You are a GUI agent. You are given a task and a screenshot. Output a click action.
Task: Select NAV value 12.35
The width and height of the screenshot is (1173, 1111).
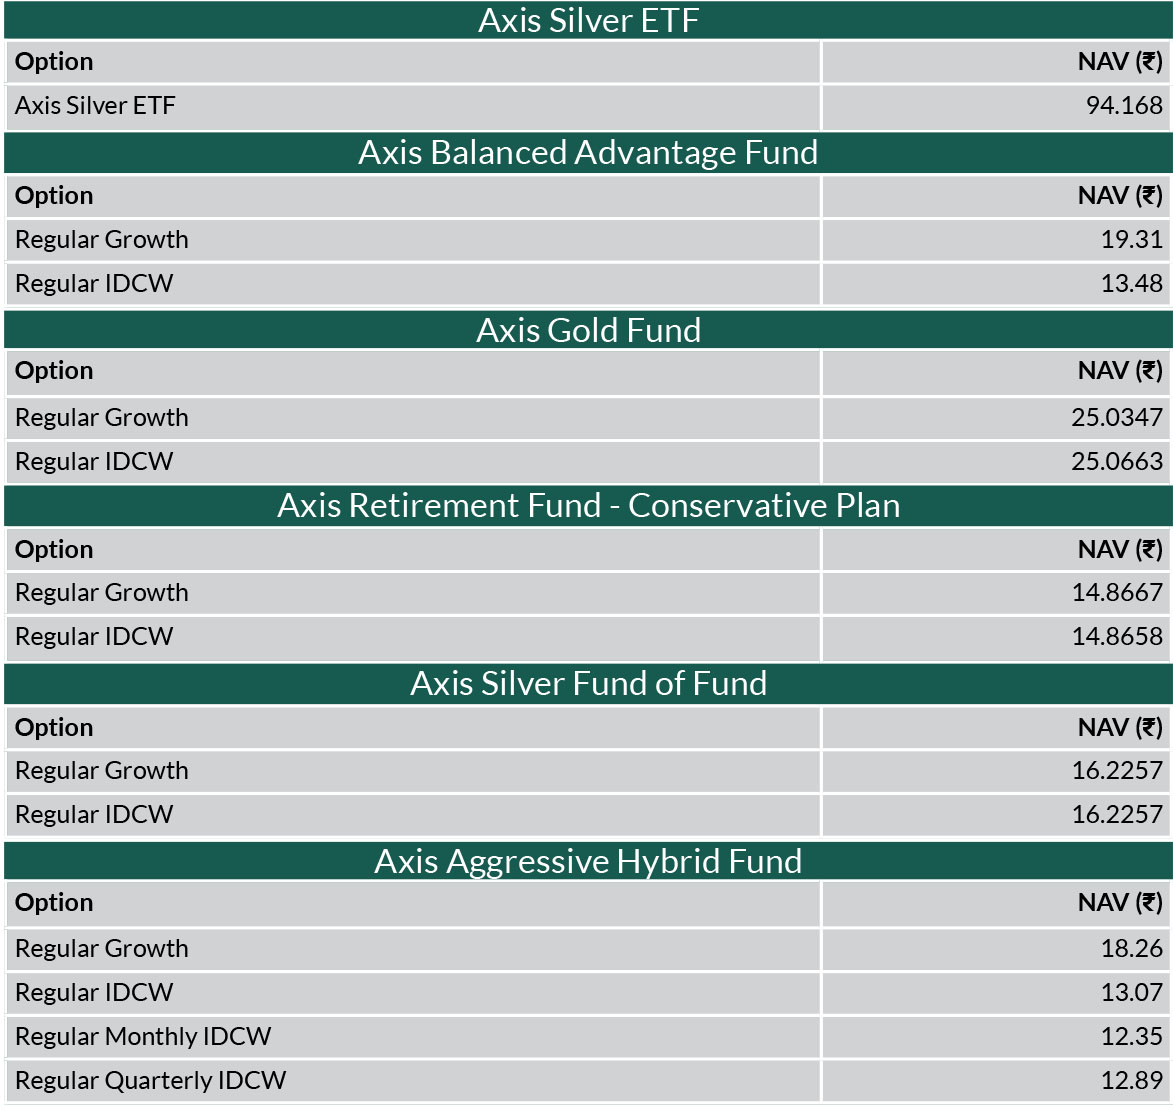pyautogui.click(x=1131, y=1037)
